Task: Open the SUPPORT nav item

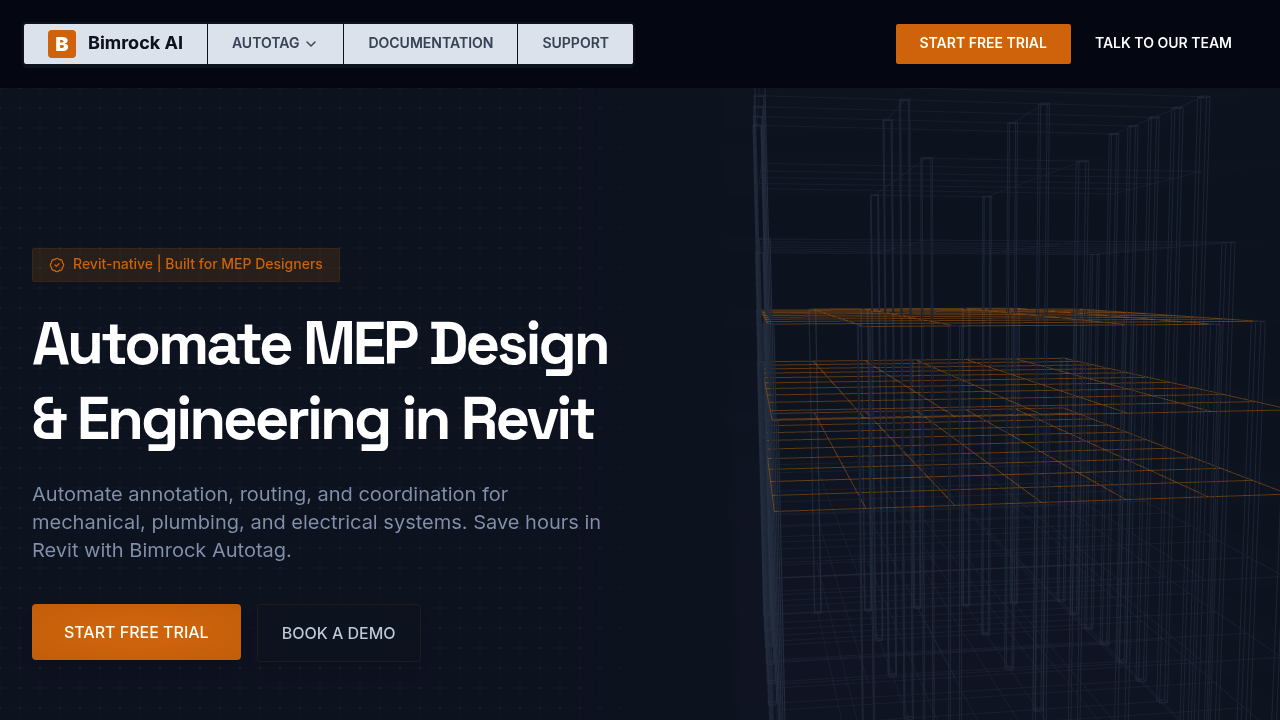Action: pyautogui.click(x=575, y=44)
